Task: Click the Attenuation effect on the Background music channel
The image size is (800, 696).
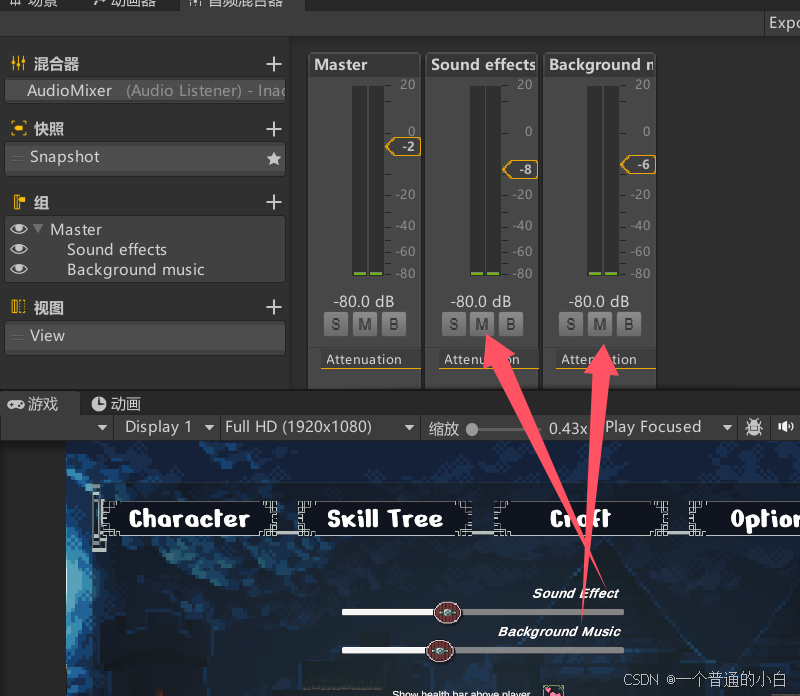Action: coord(606,359)
